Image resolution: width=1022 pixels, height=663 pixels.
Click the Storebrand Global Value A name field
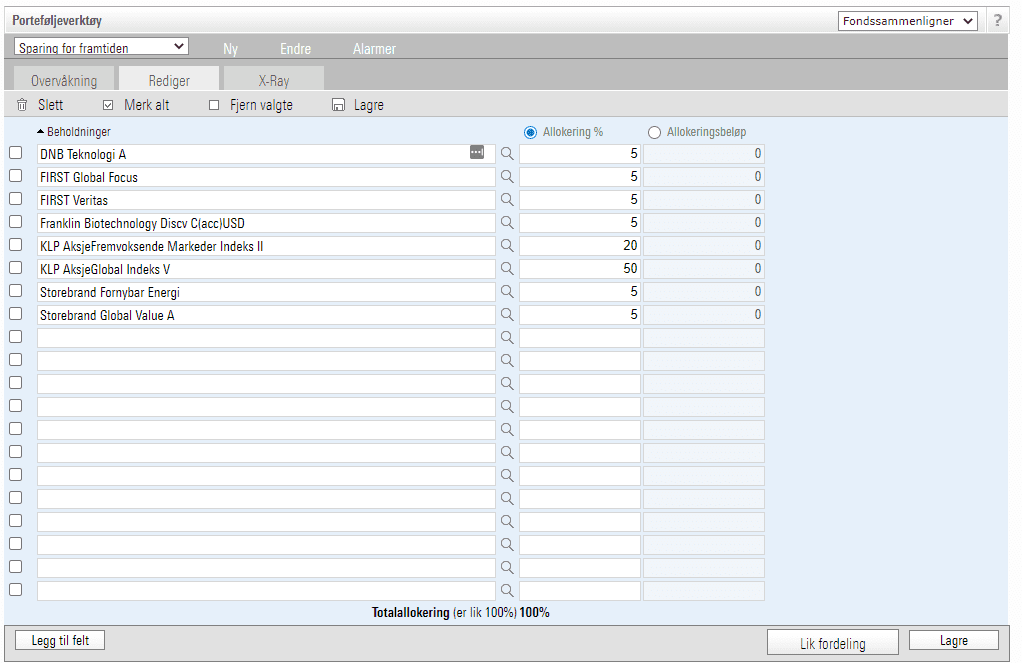tap(266, 315)
